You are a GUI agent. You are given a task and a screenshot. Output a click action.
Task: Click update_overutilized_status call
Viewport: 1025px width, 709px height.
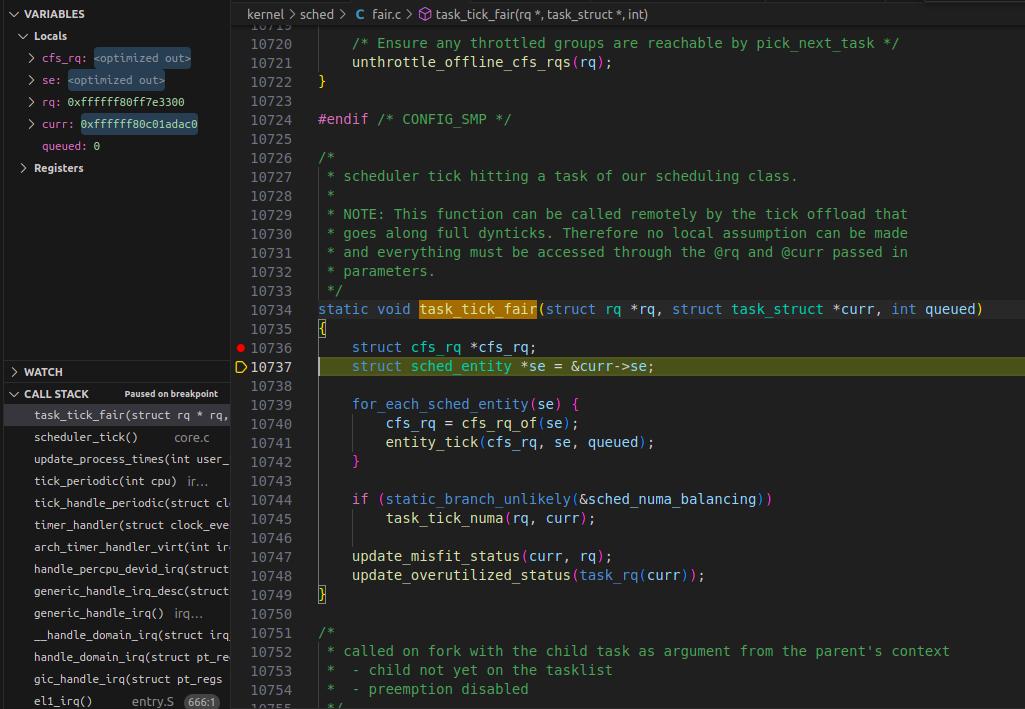(461, 575)
